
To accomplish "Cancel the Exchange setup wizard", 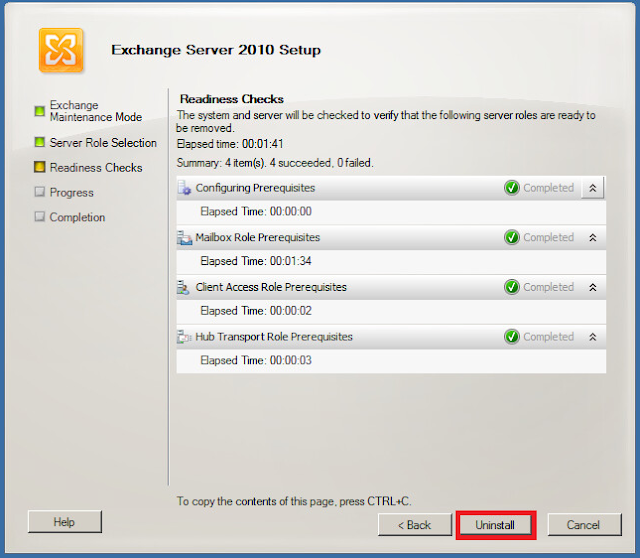I will click(584, 525).
